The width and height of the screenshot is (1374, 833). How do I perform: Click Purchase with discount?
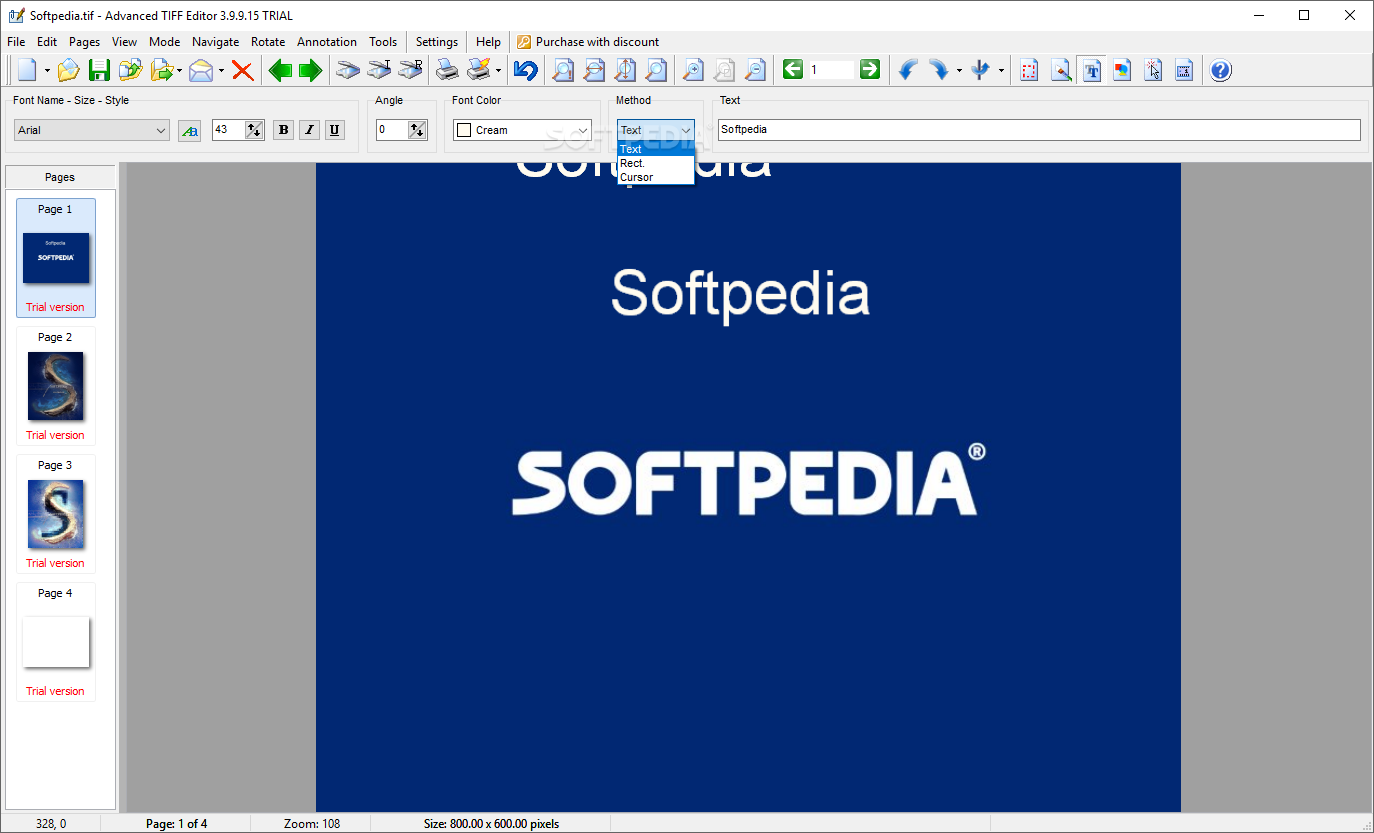pyautogui.click(x=588, y=42)
